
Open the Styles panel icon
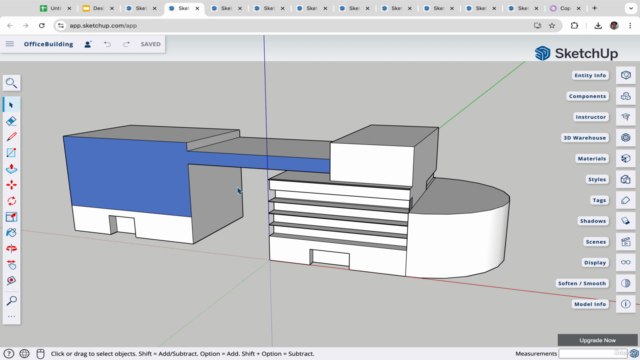click(625, 180)
